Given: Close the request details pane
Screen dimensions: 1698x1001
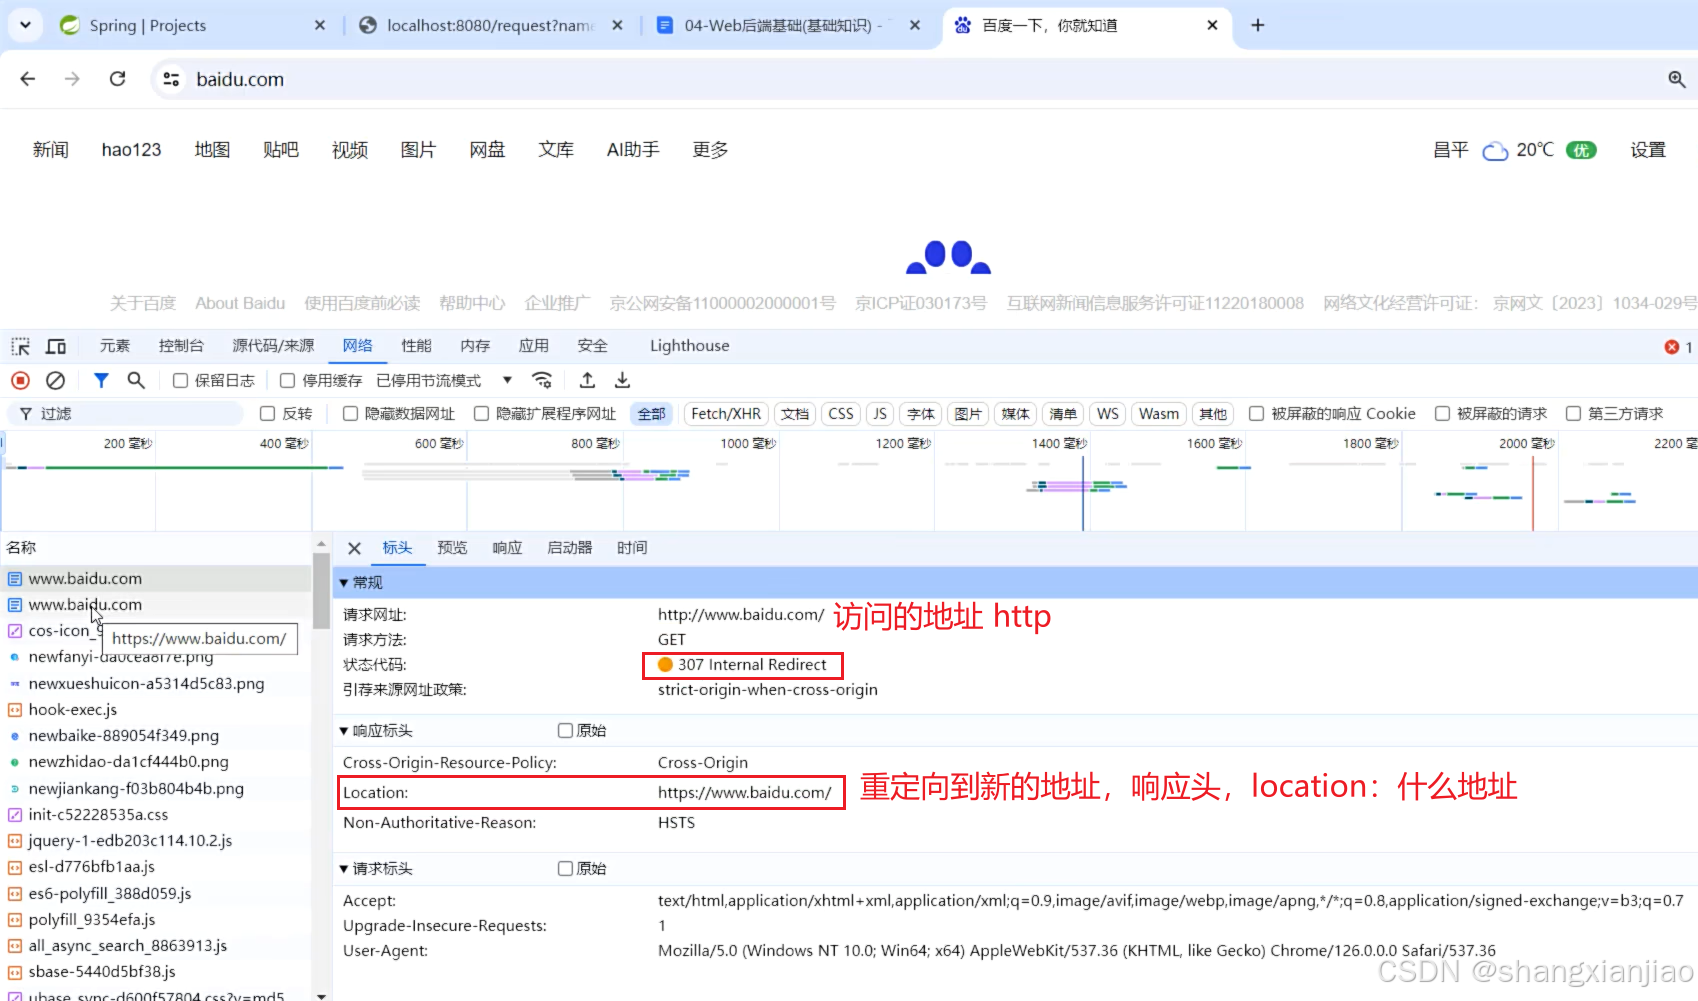Looking at the screenshot, I should (354, 548).
